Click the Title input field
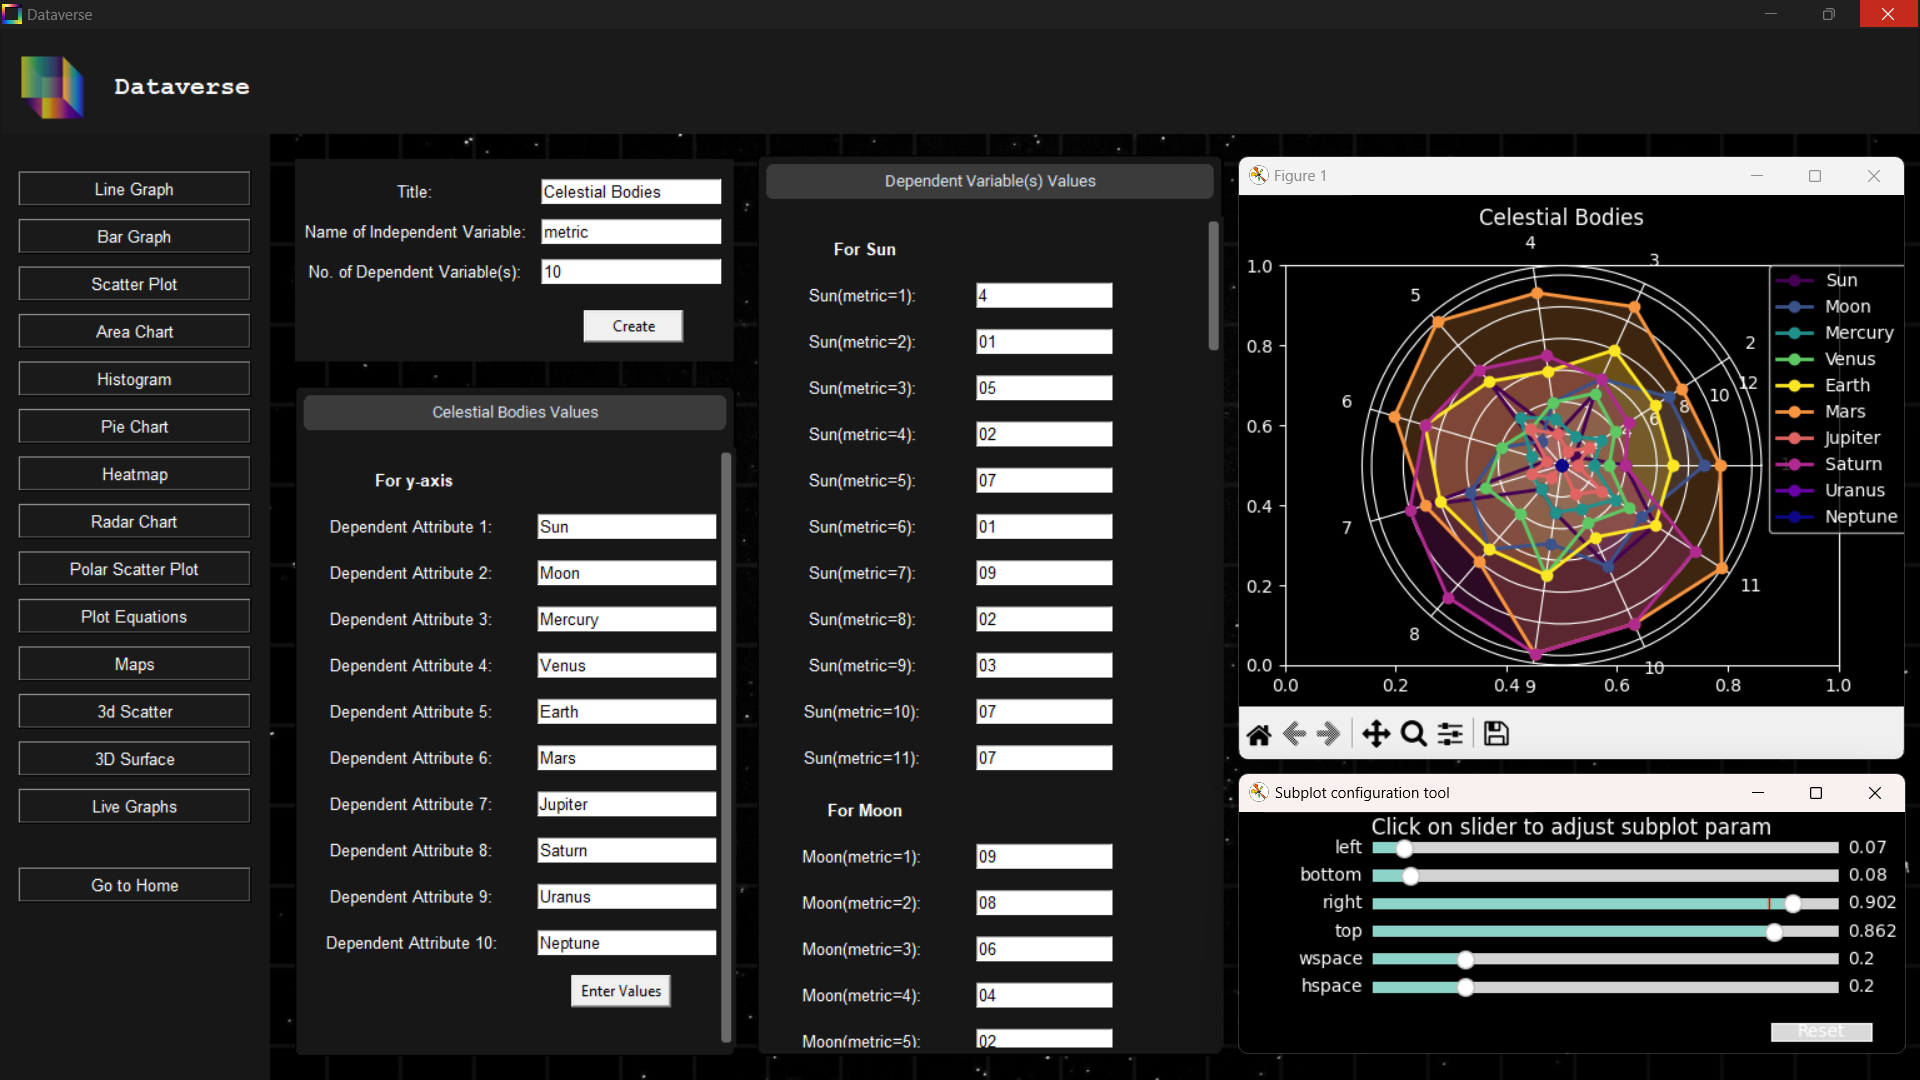 [x=631, y=192]
